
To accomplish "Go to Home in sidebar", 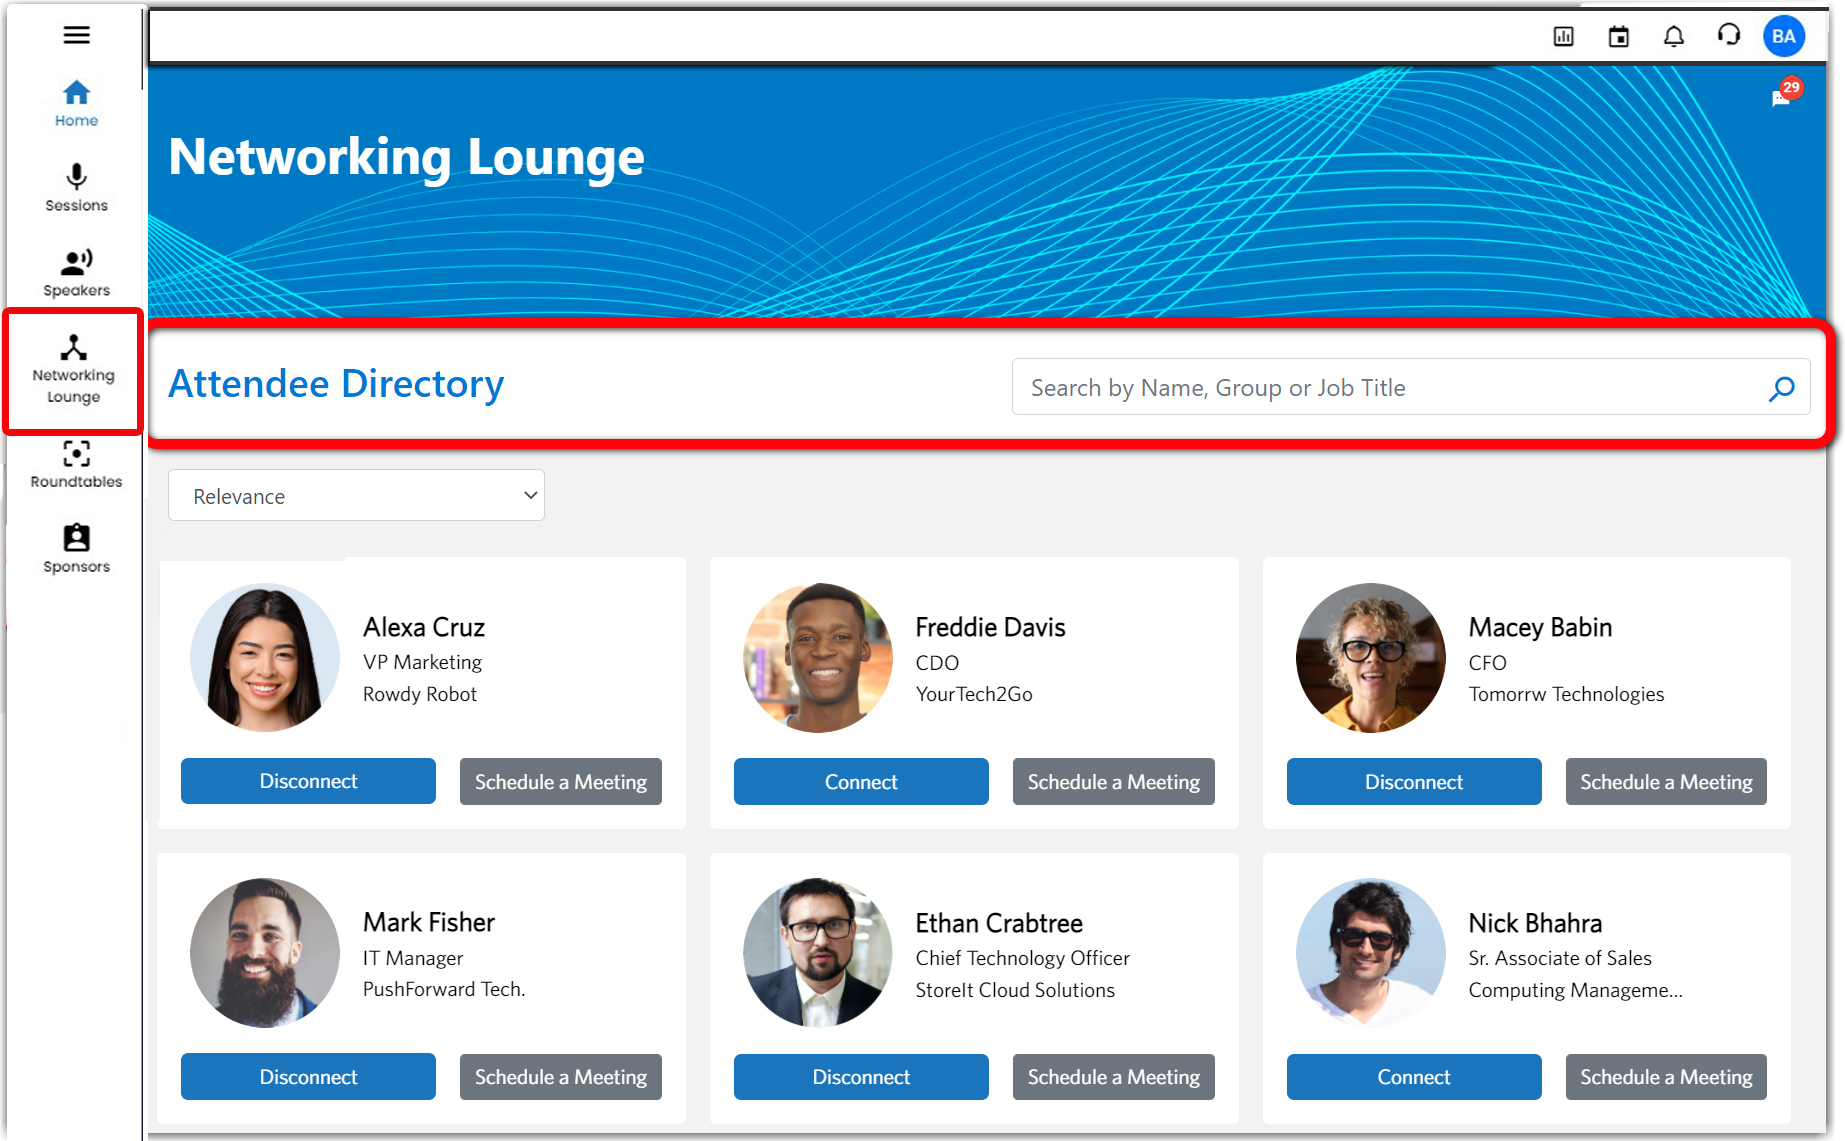I will click(76, 104).
